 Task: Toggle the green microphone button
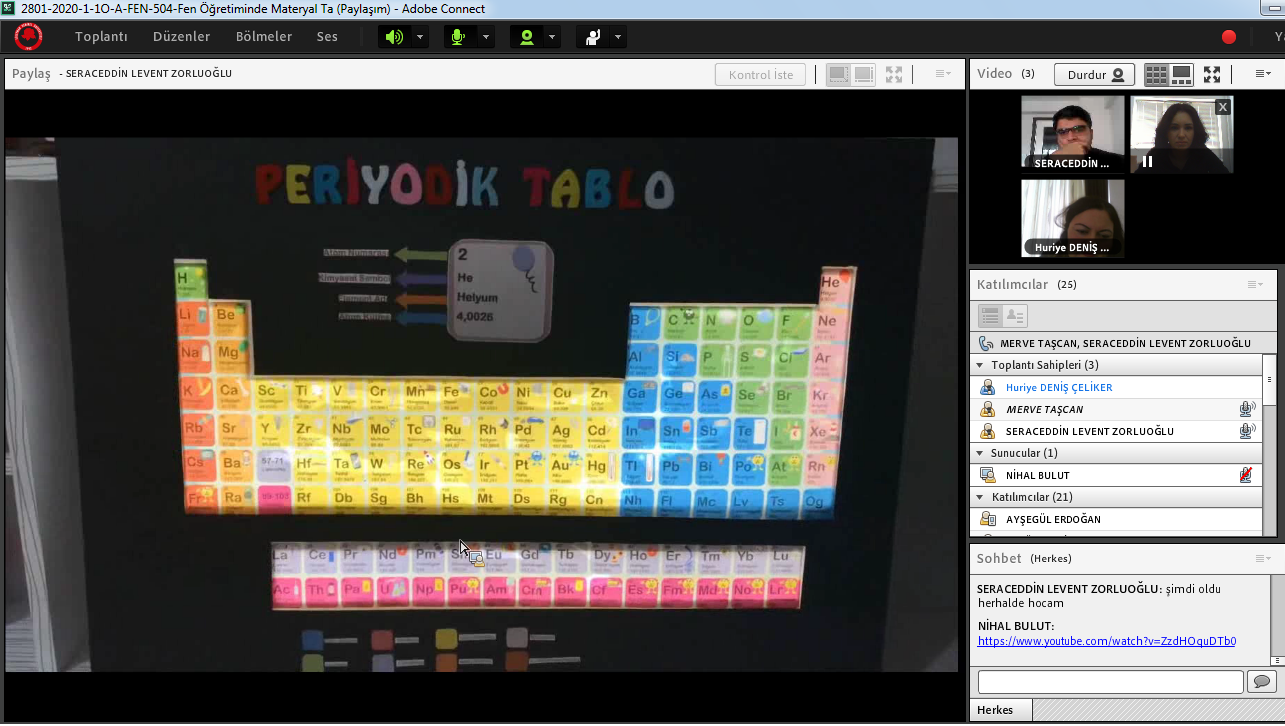click(459, 37)
